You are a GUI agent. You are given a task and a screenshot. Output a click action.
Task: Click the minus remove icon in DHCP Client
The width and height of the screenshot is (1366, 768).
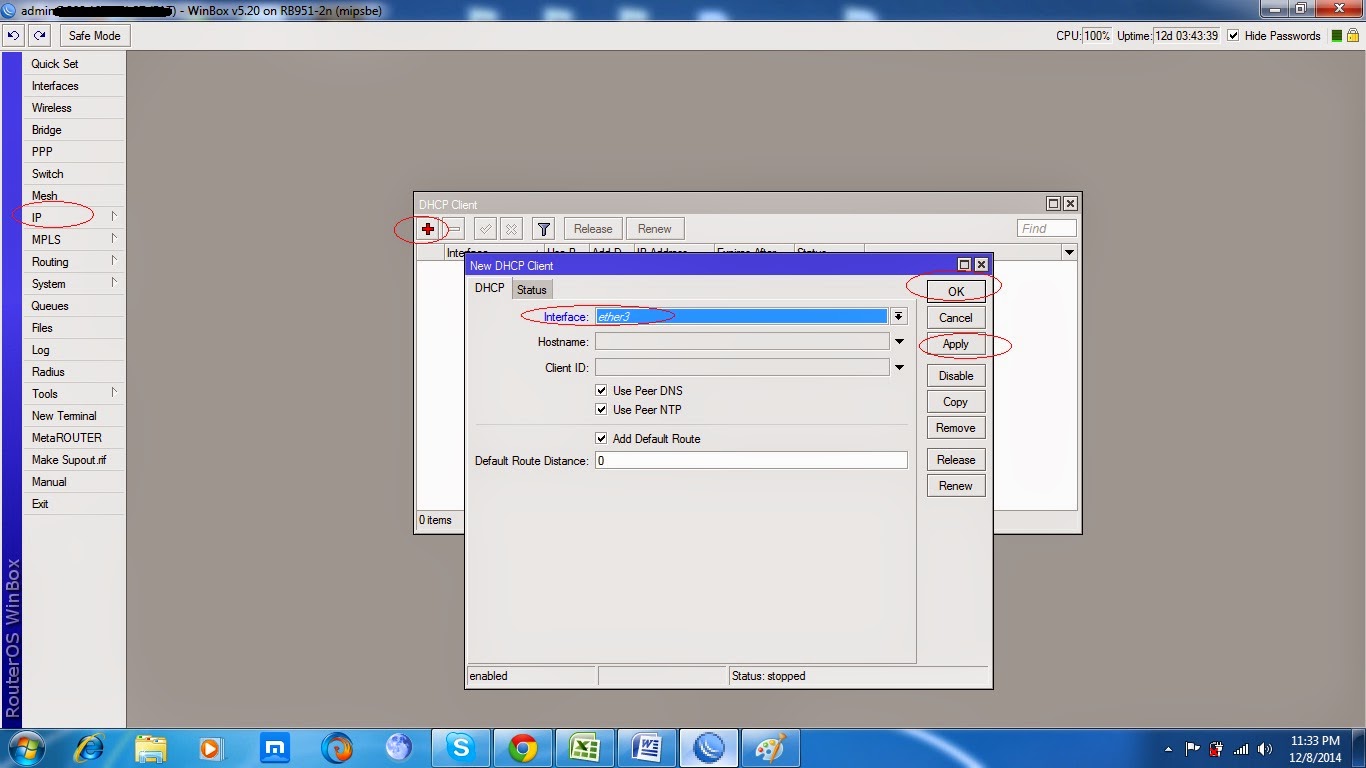point(453,229)
